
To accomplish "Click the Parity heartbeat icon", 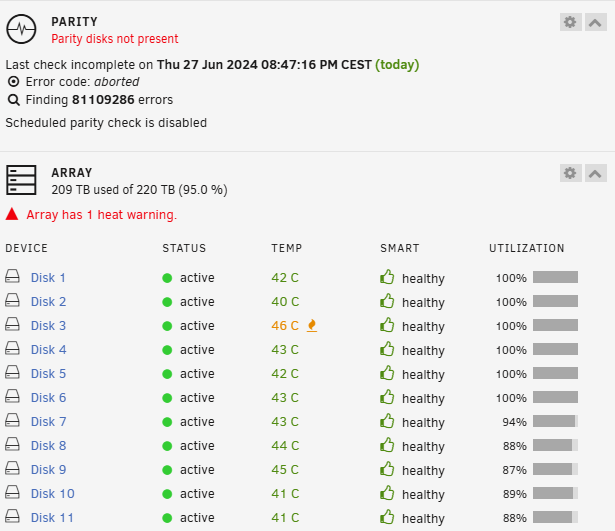I will [x=21, y=29].
